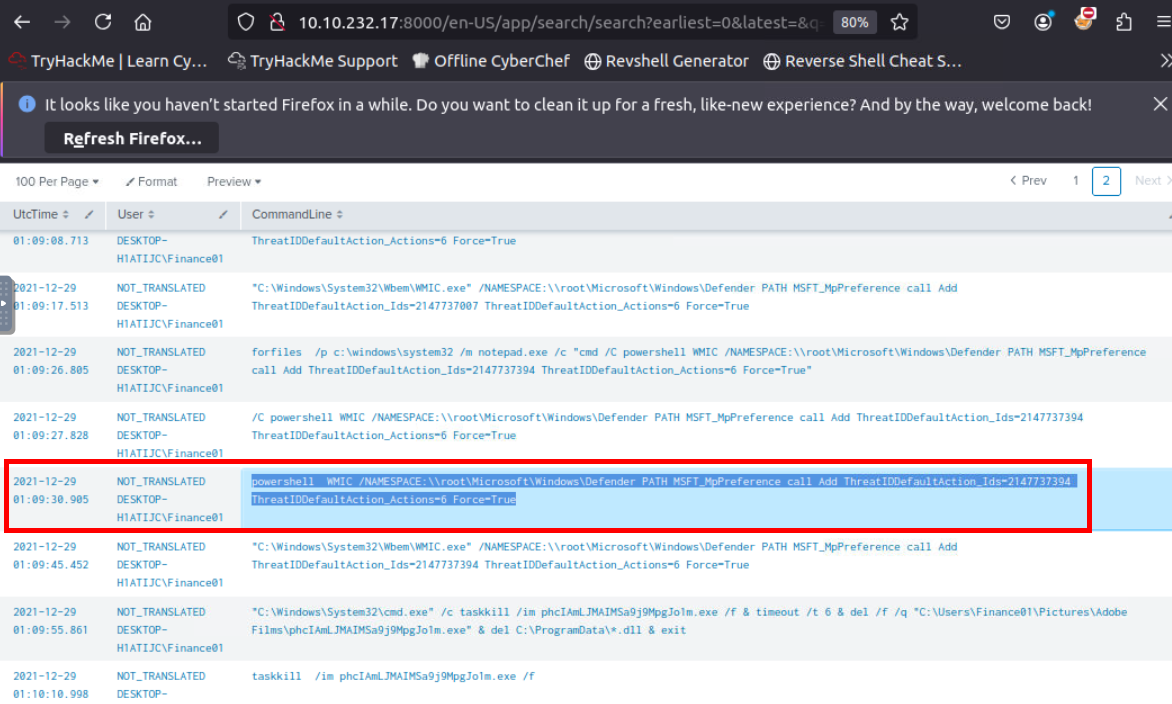Go to the Prev results page
The image size is (1172, 704).
tap(1028, 181)
